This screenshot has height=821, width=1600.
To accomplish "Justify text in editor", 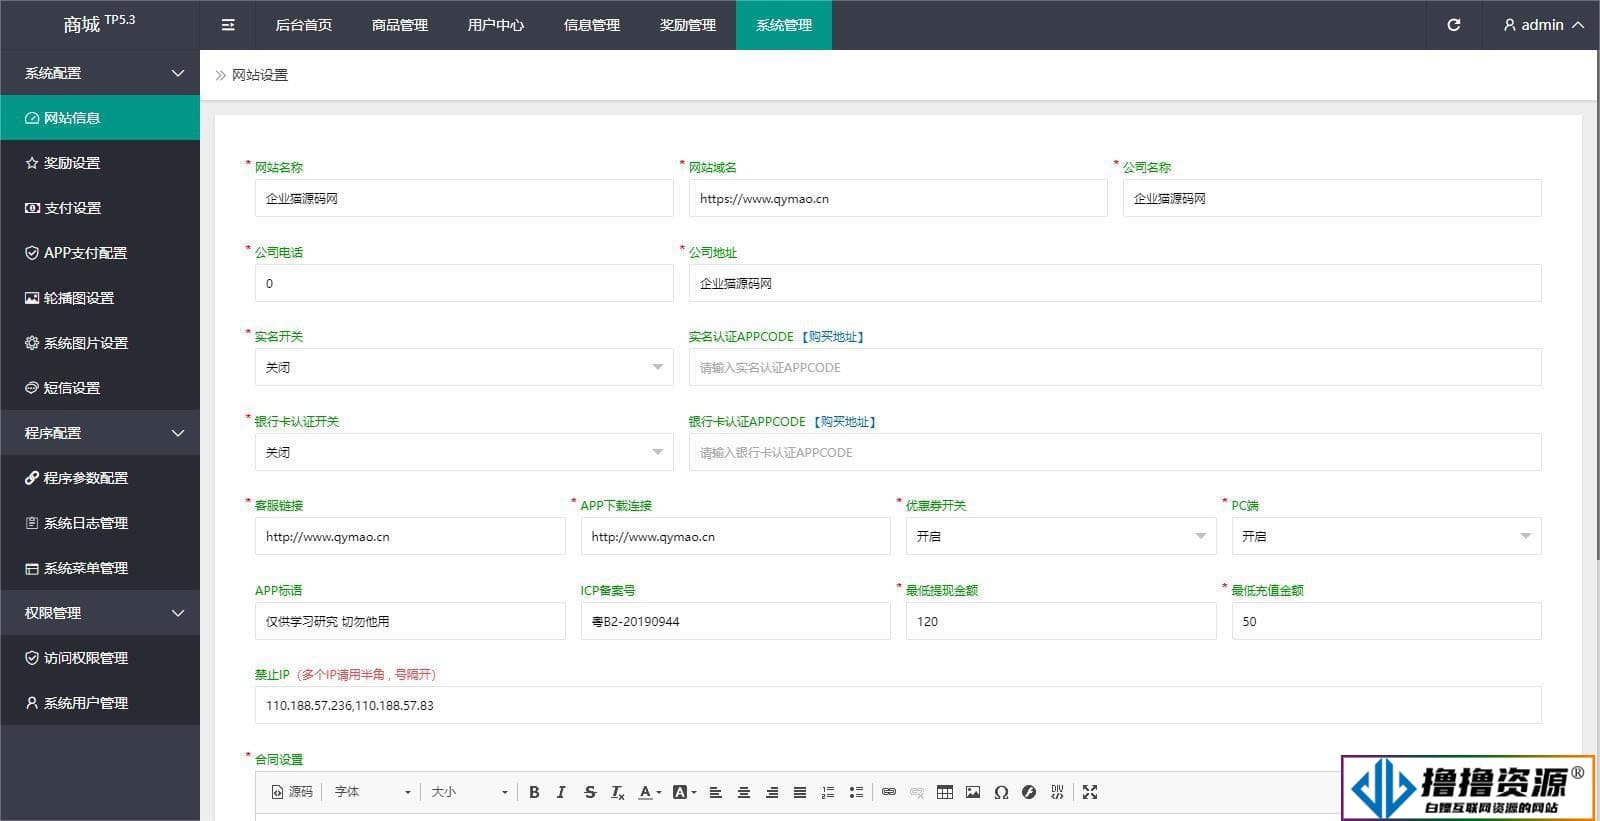I will point(800,792).
